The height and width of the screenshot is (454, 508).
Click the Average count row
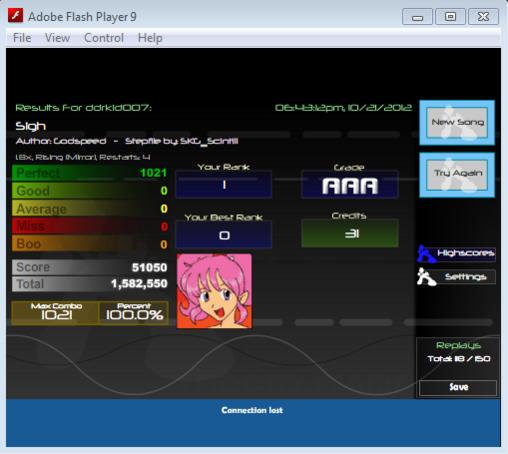90,209
